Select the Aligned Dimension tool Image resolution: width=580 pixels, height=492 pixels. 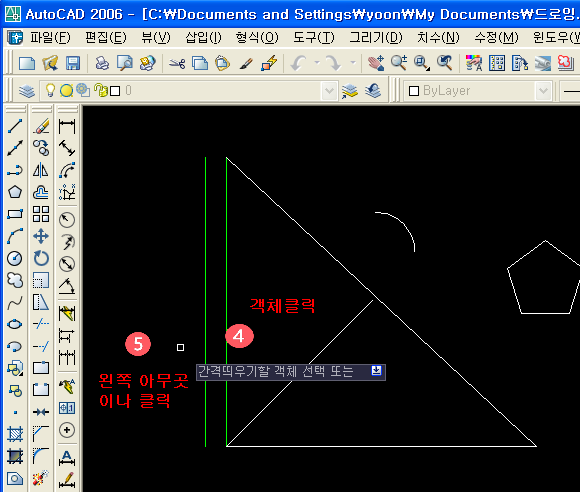(x=67, y=148)
